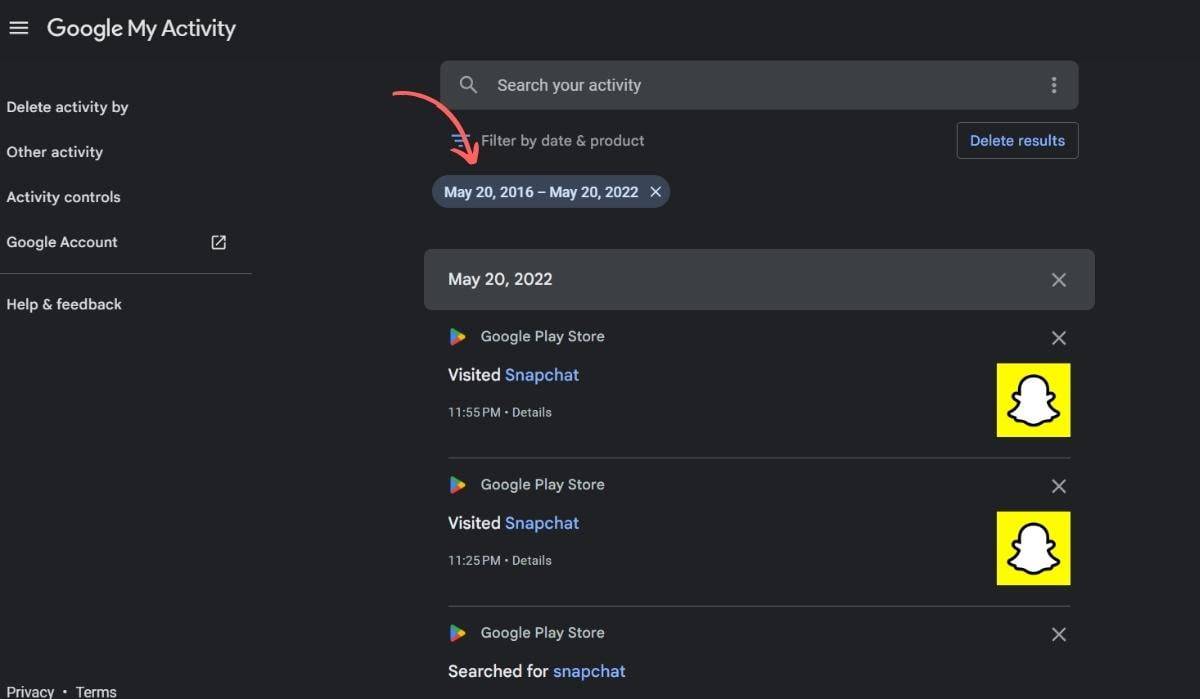
Task: Open Help & feedback
Action: 64,304
